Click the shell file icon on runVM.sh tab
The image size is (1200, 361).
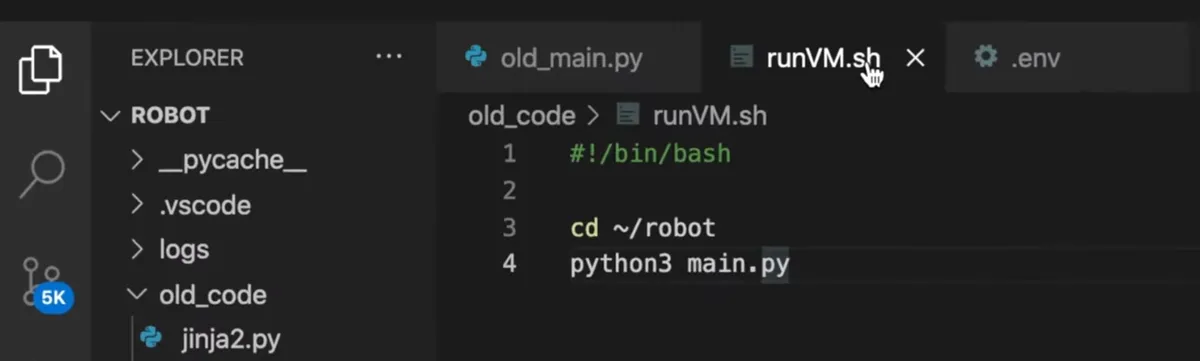(x=741, y=57)
